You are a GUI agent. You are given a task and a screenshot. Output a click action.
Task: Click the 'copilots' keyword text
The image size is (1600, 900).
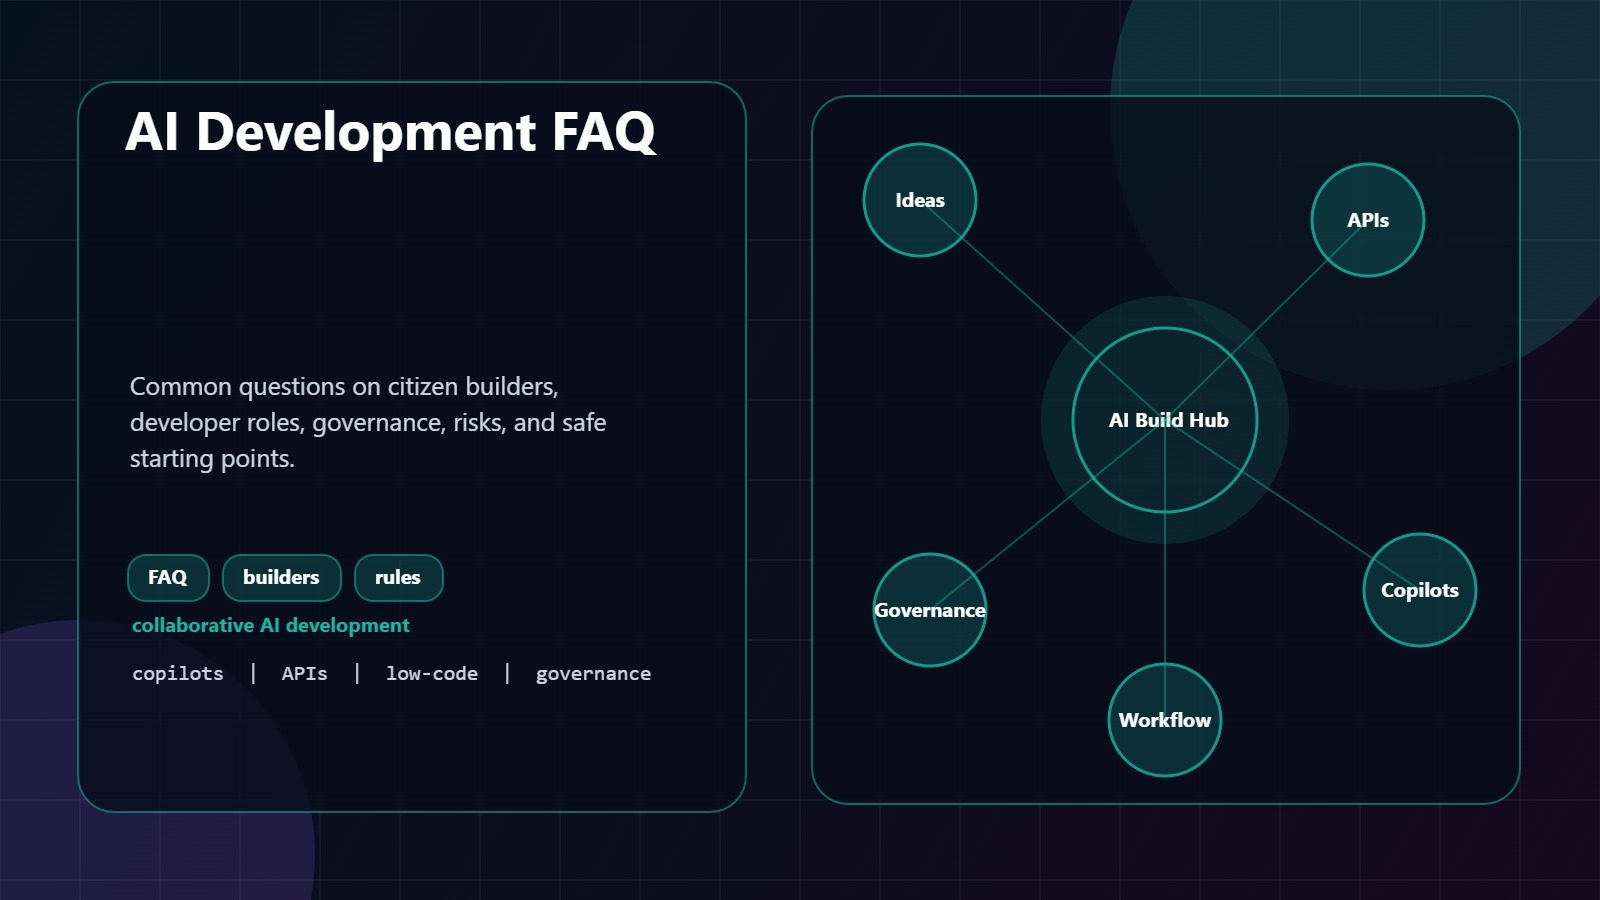(178, 674)
